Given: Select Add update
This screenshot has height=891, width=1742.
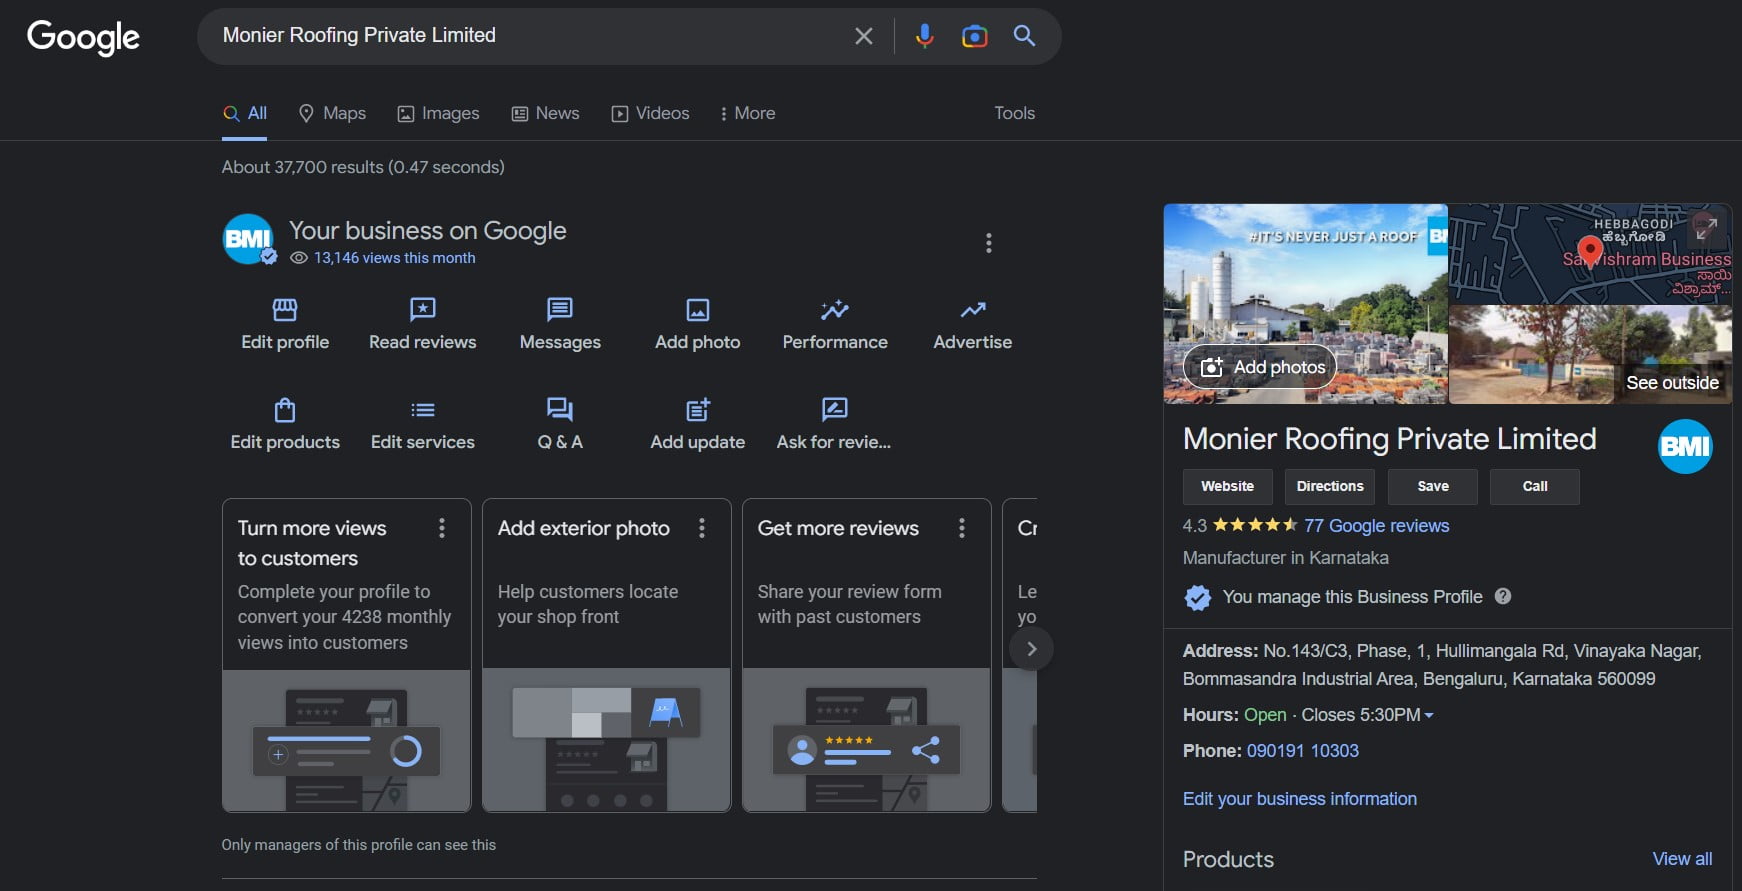Looking at the screenshot, I should point(698,424).
